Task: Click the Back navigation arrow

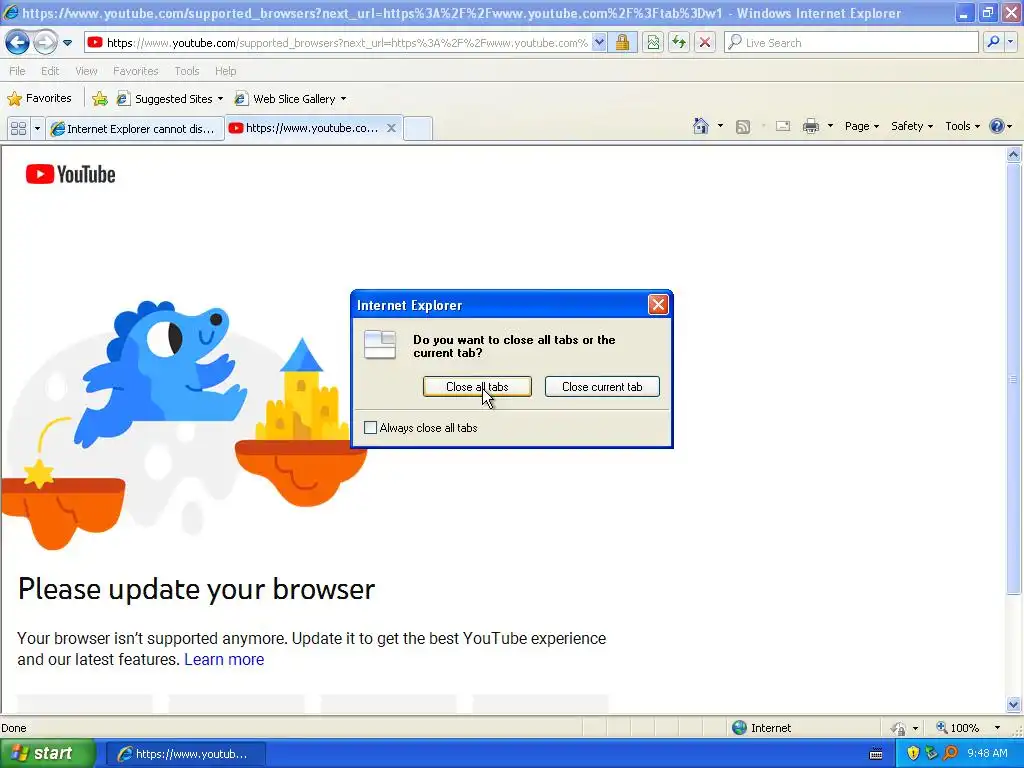Action: 18,43
